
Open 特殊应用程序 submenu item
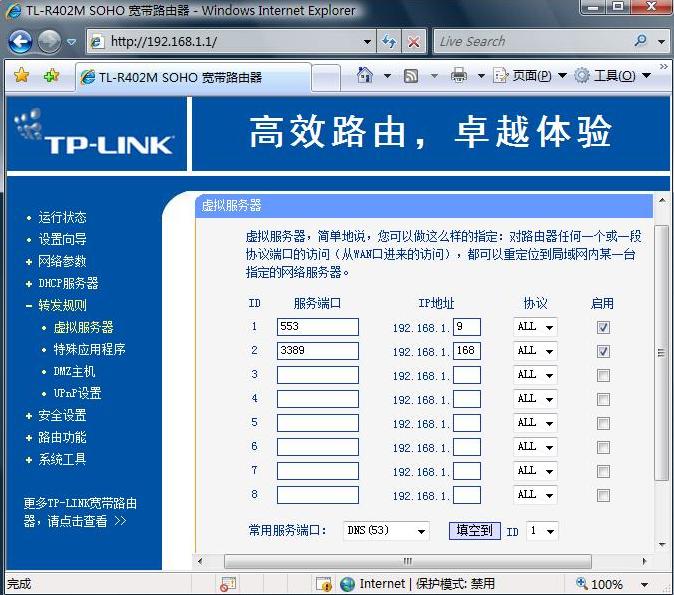tap(89, 349)
